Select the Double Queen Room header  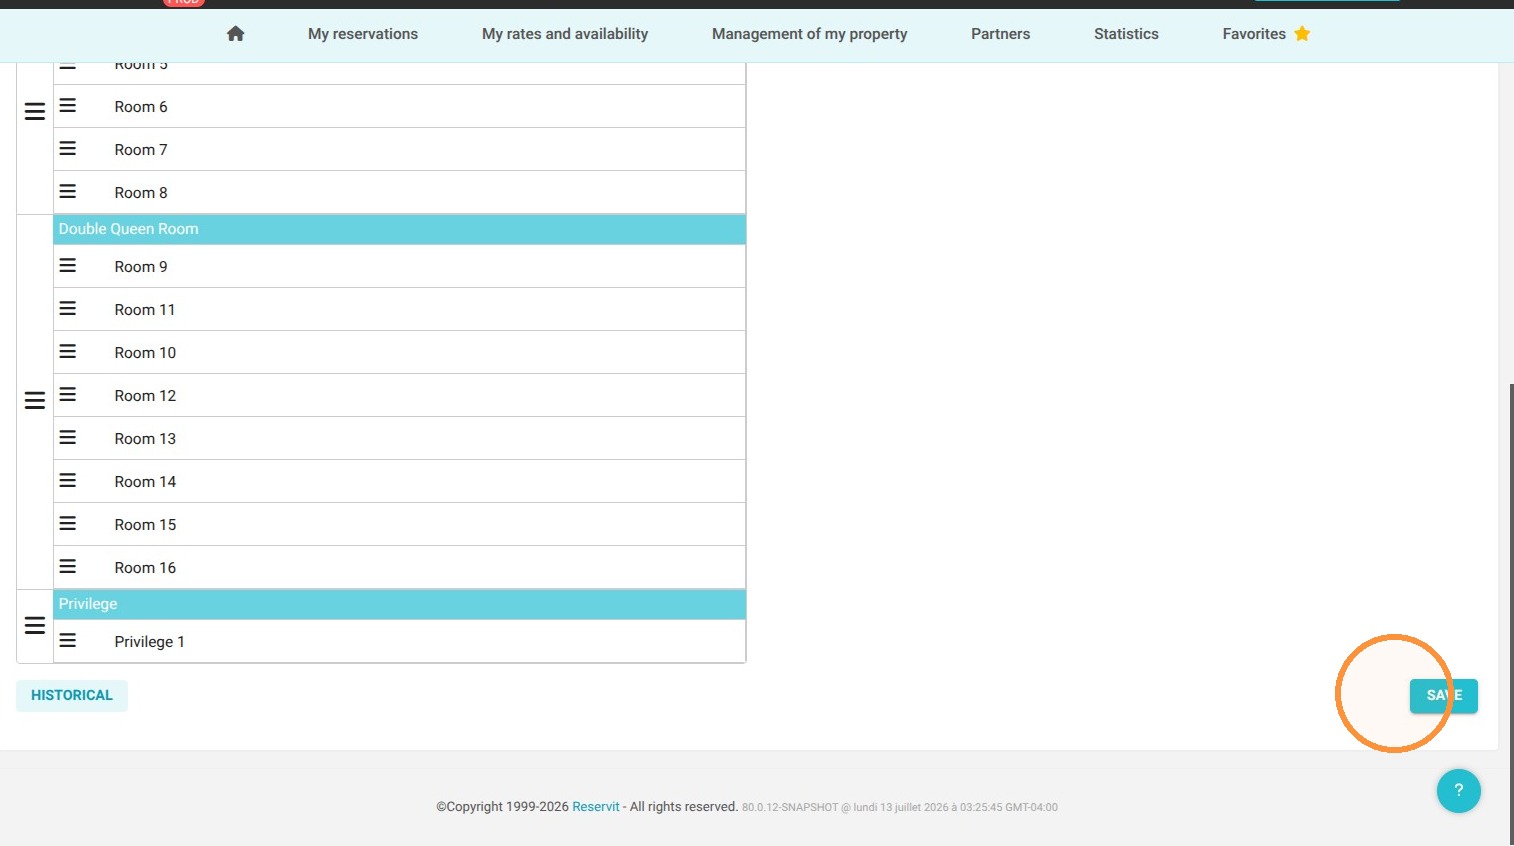400,229
